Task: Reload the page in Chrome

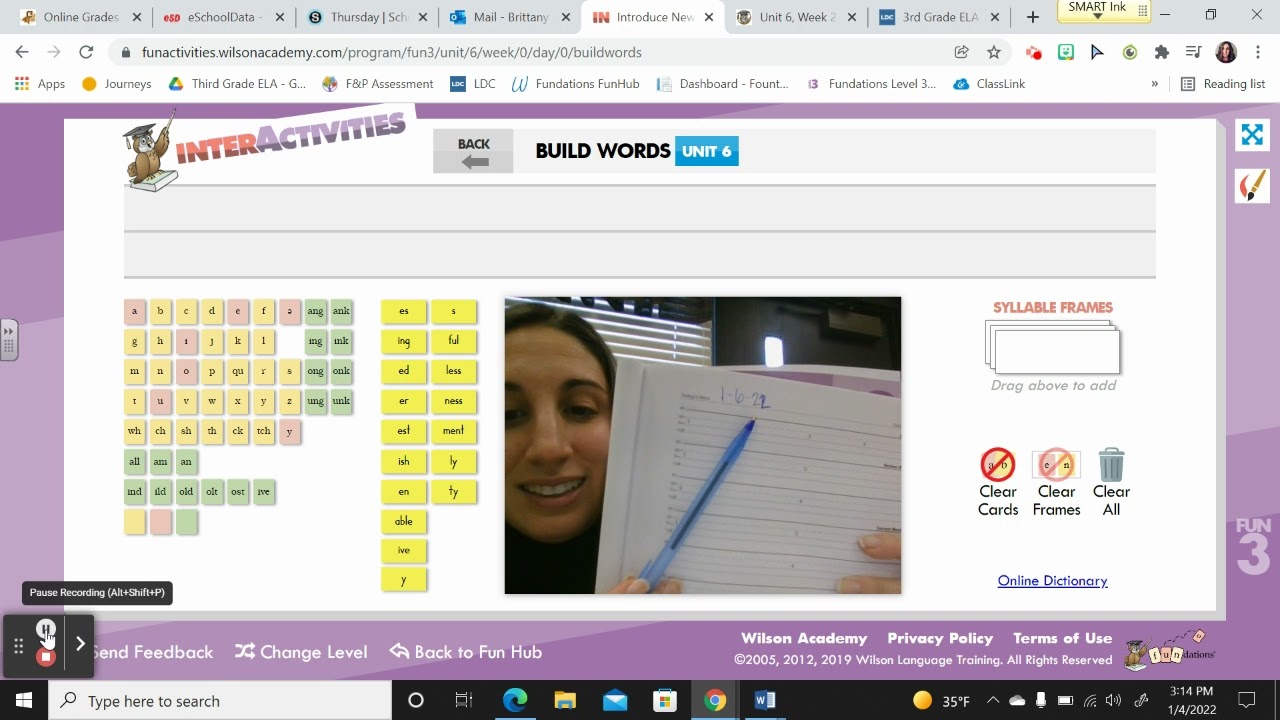Action: [86, 52]
